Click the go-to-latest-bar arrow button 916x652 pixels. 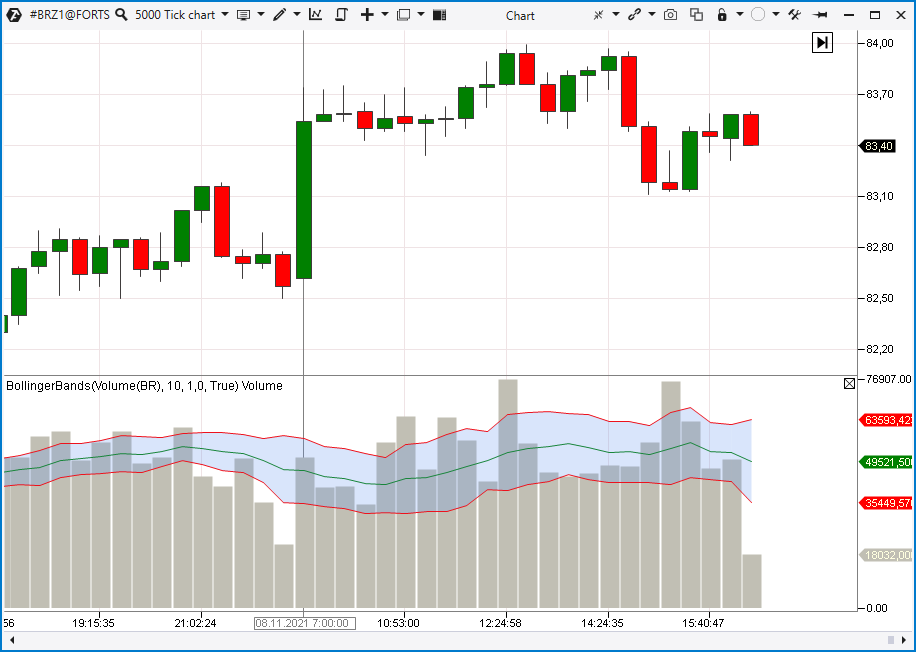pos(821,43)
